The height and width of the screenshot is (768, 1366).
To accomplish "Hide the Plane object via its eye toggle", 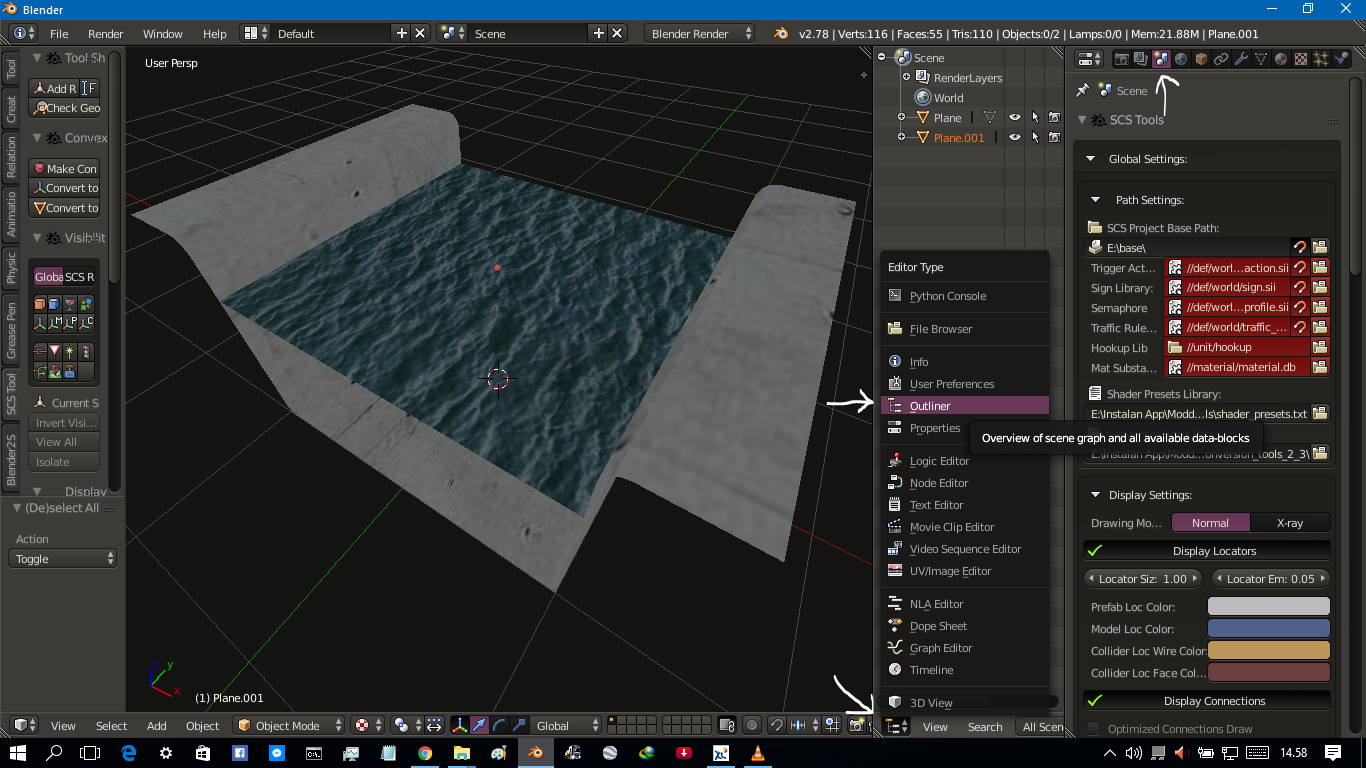I will (x=1014, y=117).
